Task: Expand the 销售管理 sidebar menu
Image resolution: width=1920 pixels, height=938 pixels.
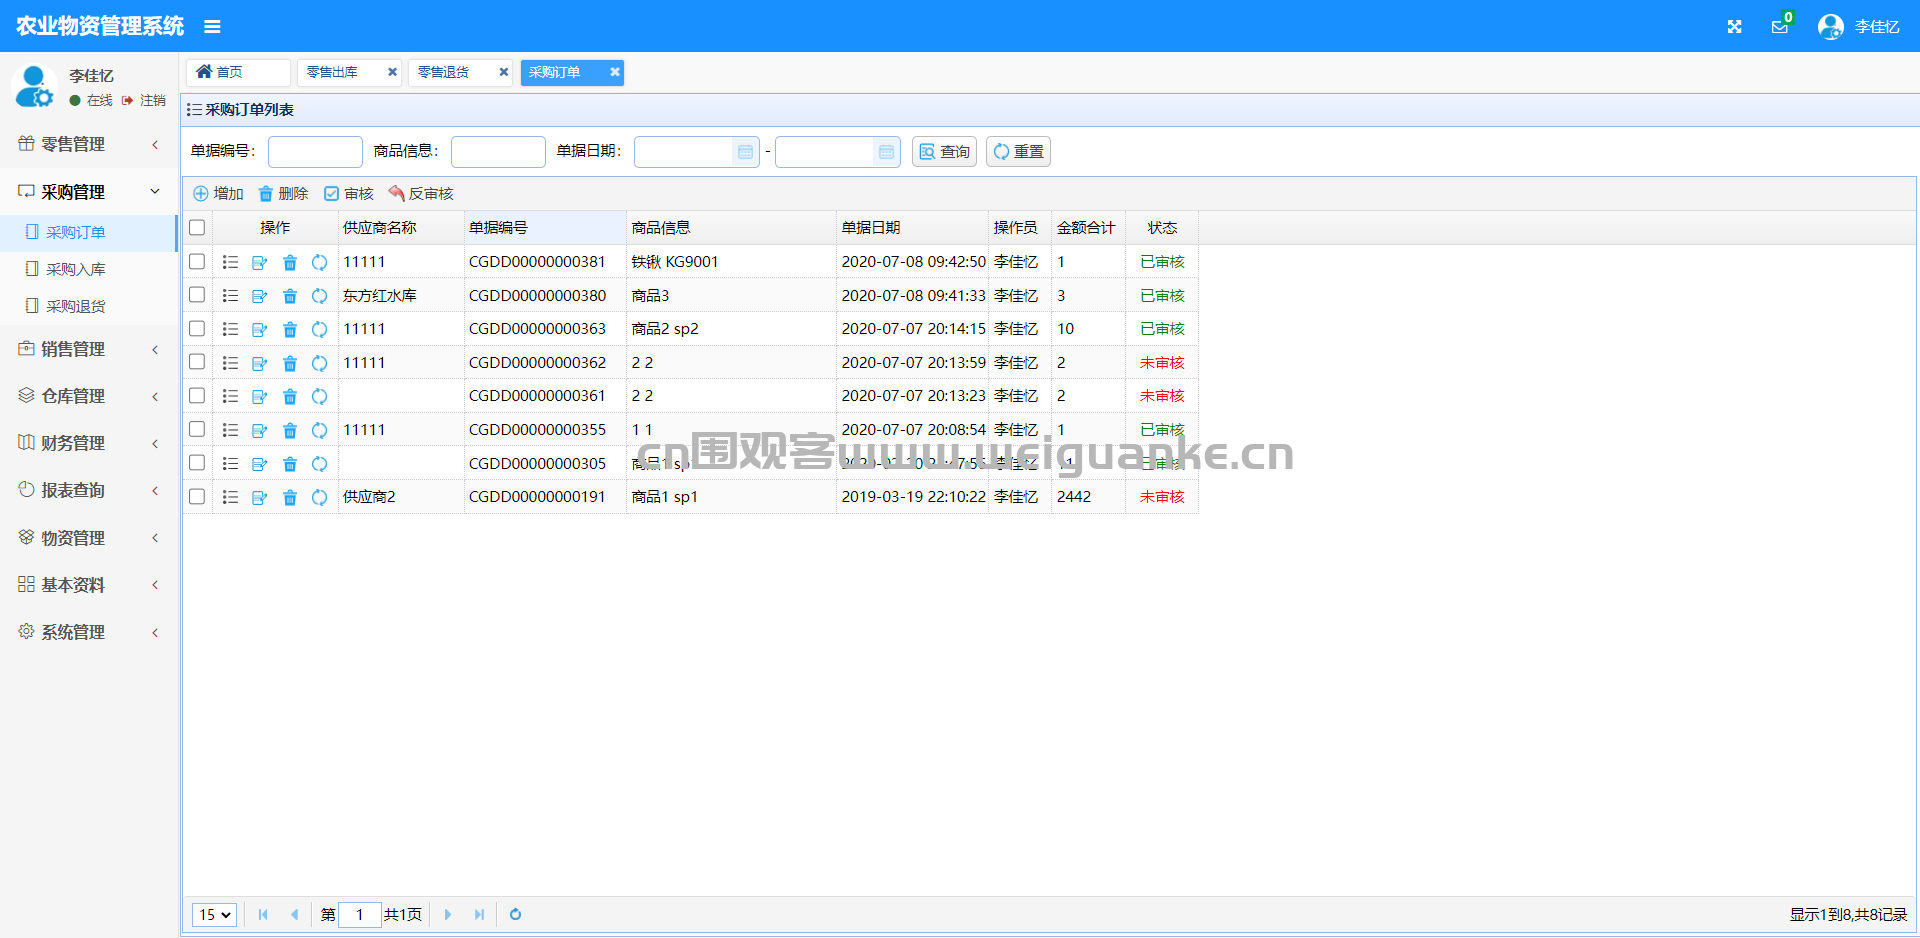Action: coord(89,349)
